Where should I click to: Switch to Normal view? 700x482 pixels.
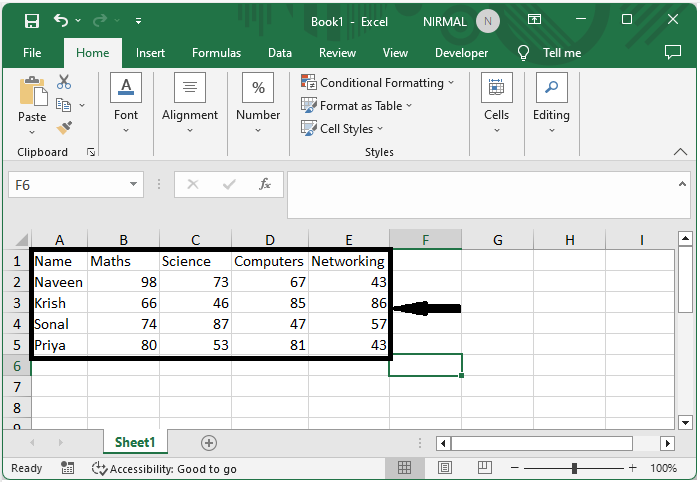(404, 468)
